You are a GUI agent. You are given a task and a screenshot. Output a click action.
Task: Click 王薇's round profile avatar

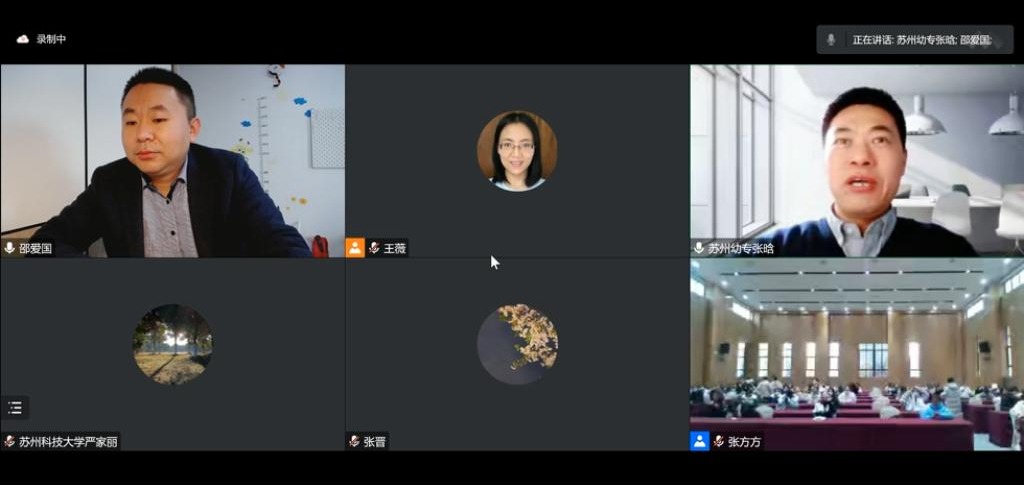(517, 151)
